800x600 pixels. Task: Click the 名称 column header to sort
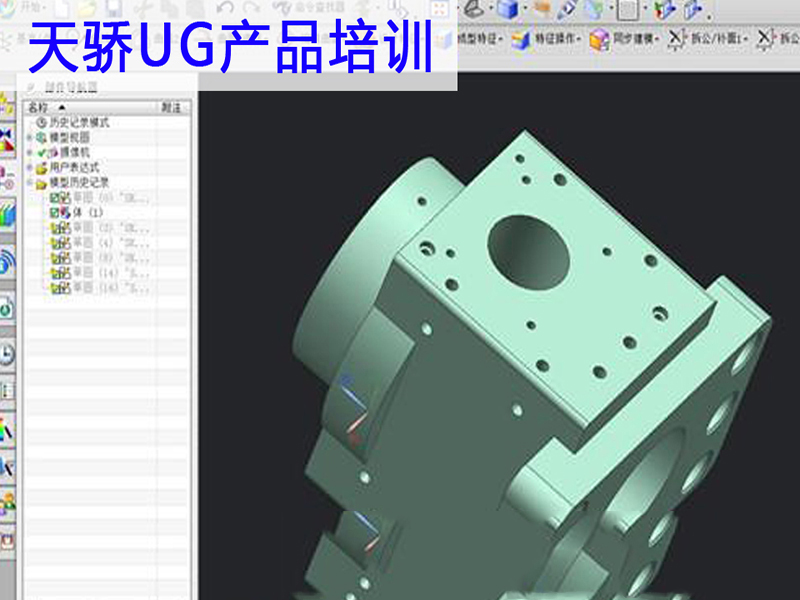(38, 107)
